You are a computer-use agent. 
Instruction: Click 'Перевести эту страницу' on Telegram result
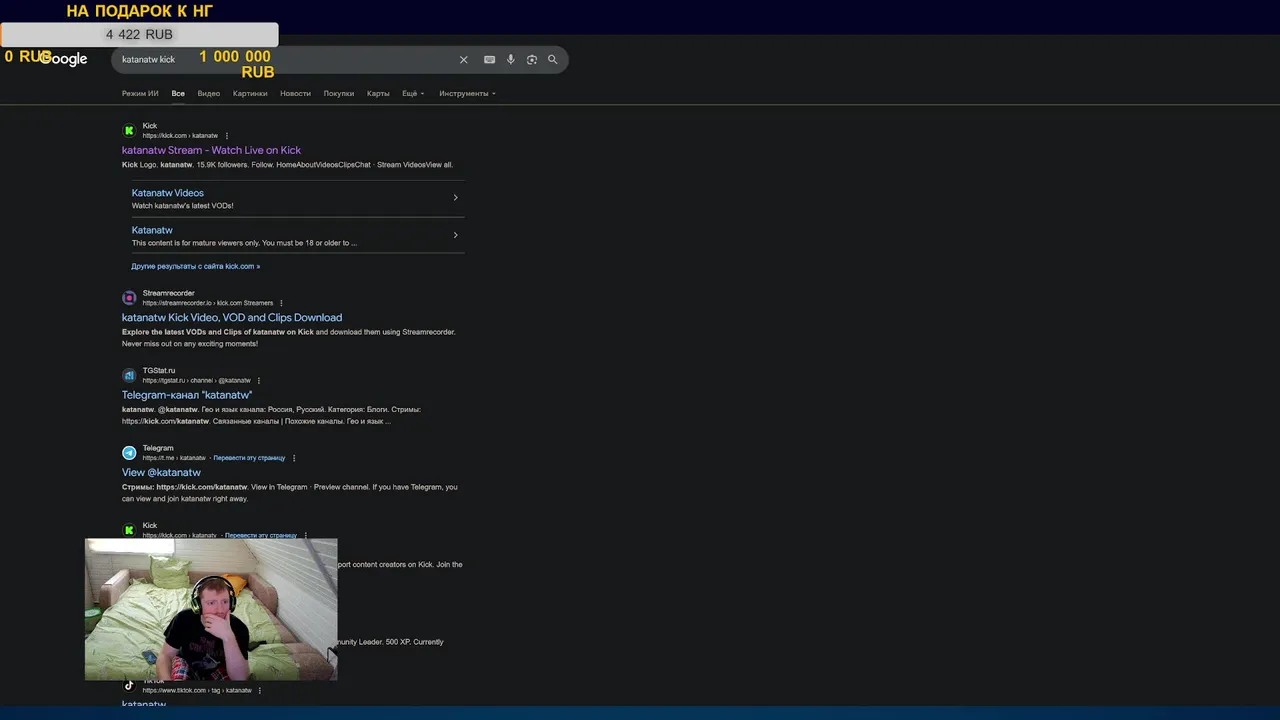pos(249,458)
